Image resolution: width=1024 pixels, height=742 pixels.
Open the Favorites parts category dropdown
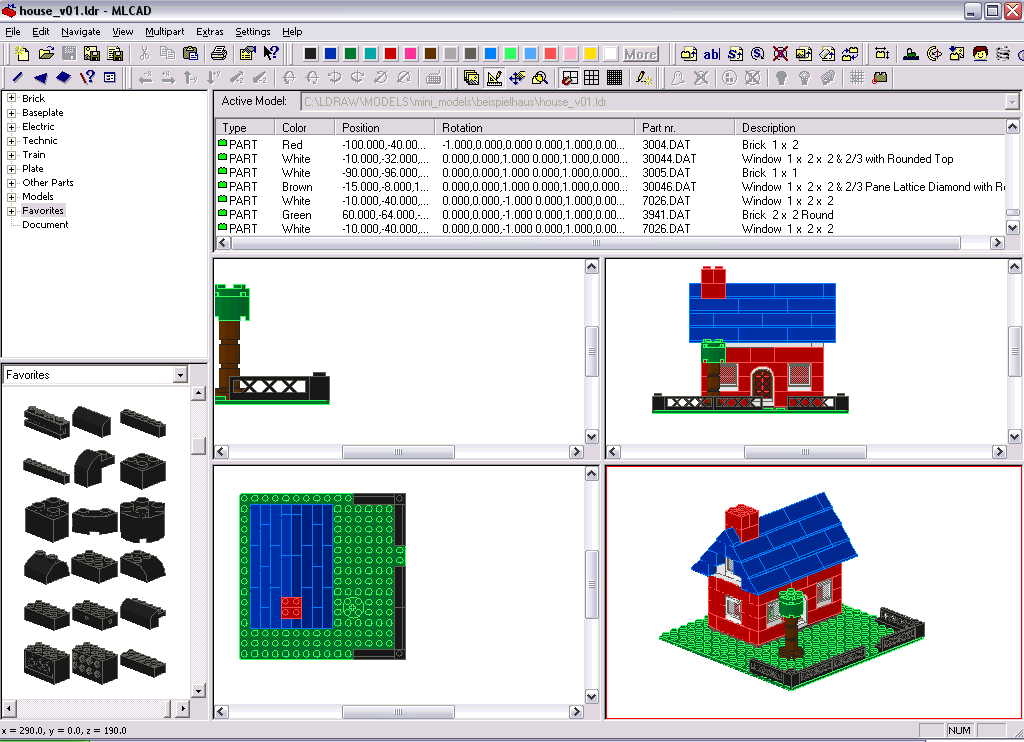pos(180,375)
